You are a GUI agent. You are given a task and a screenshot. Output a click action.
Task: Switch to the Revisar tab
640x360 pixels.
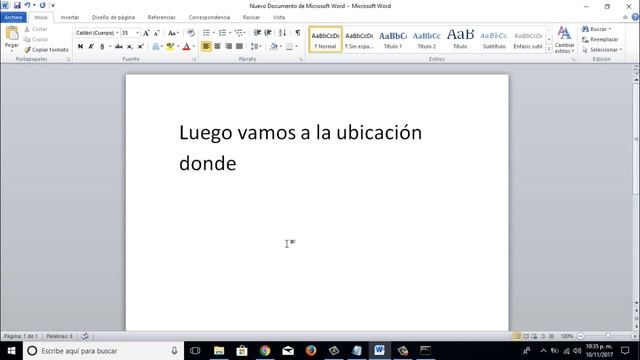251,18
